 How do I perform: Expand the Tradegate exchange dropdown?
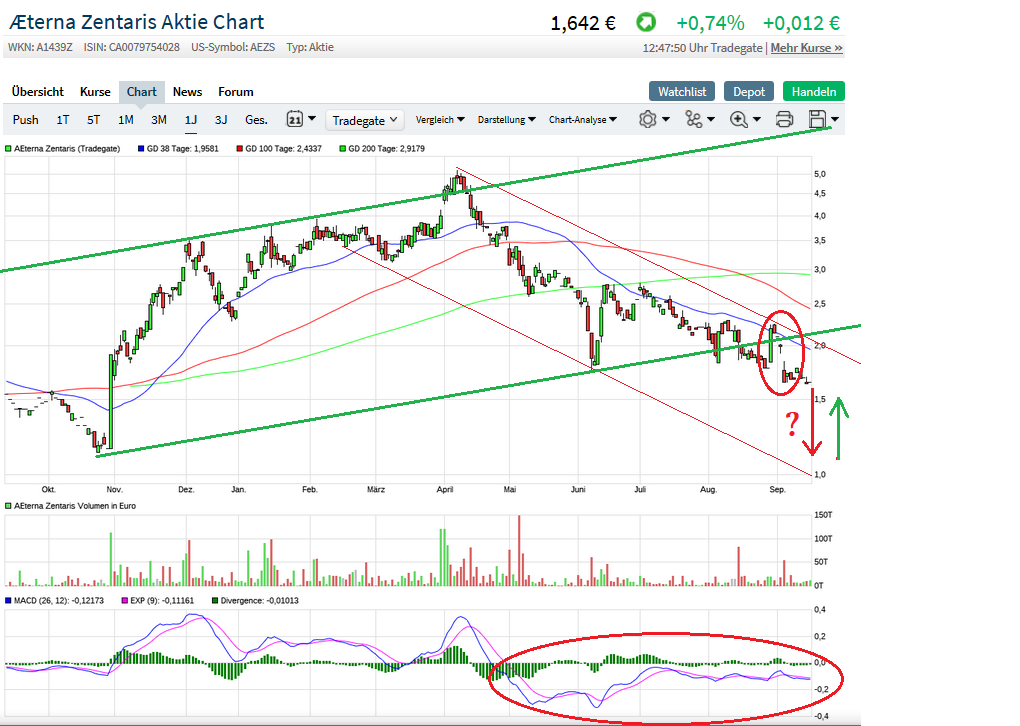(364, 120)
